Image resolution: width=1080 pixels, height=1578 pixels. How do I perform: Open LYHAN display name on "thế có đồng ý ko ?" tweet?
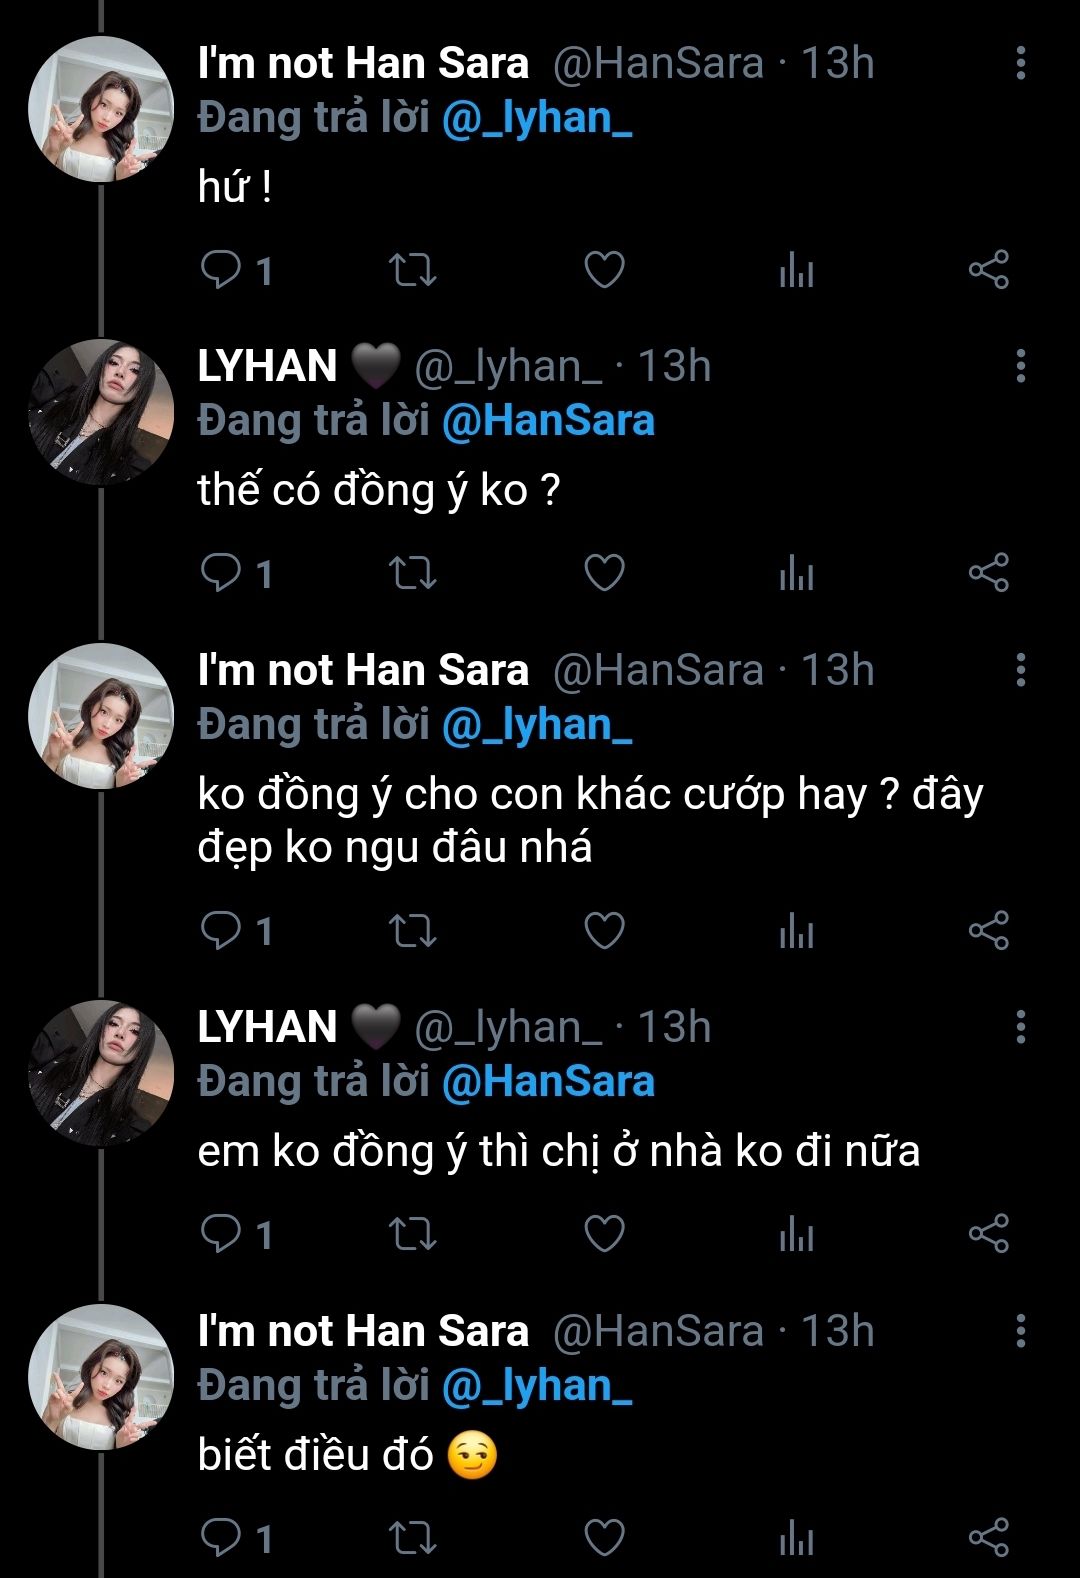click(267, 366)
